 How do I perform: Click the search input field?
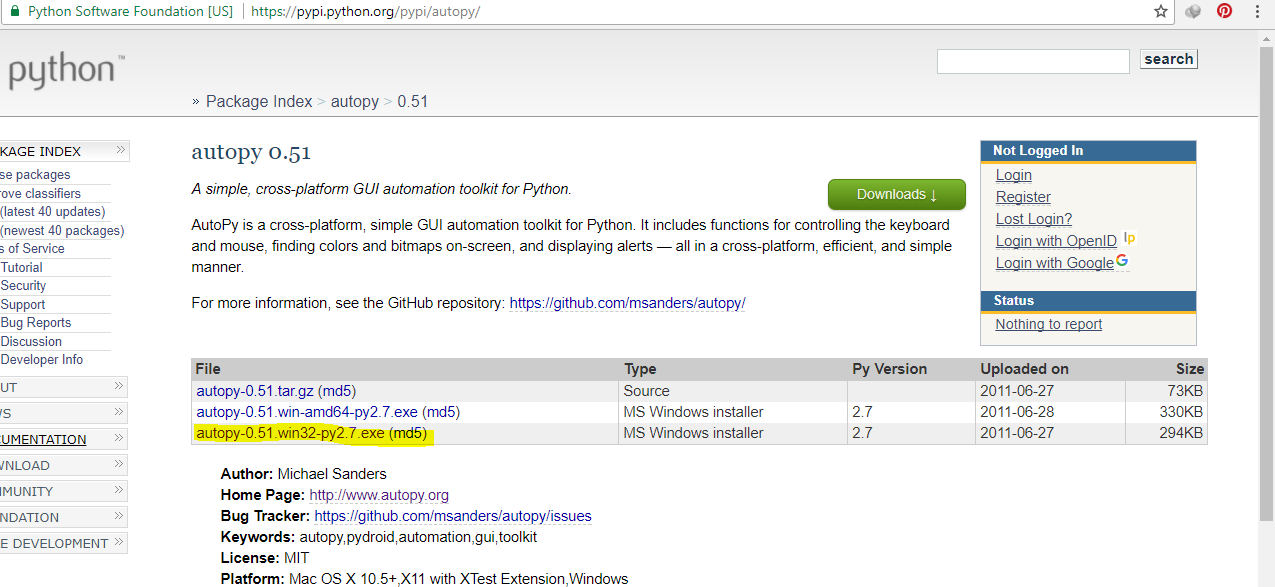[1032, 61]
